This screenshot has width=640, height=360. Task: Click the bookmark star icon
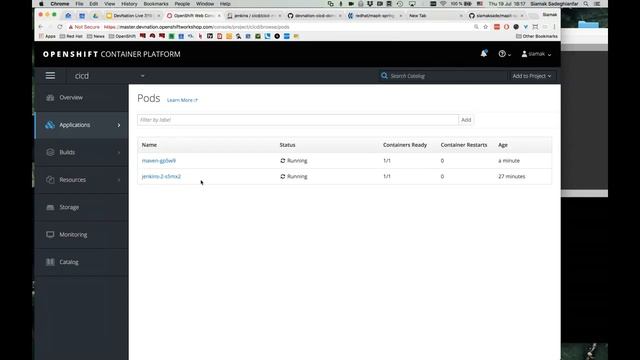click(485, 27)
